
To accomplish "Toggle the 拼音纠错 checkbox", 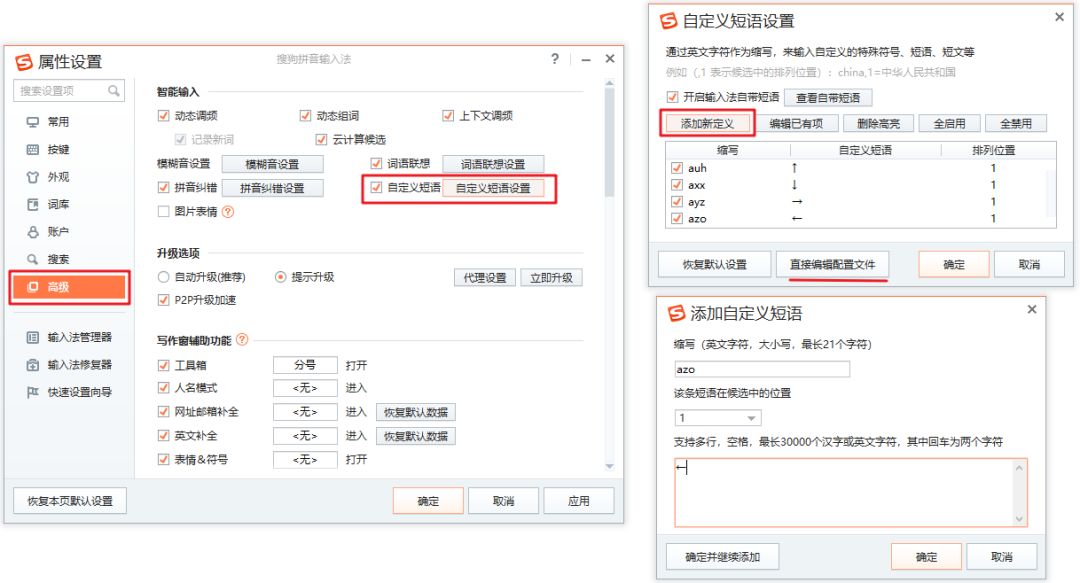I will (163, 187).
